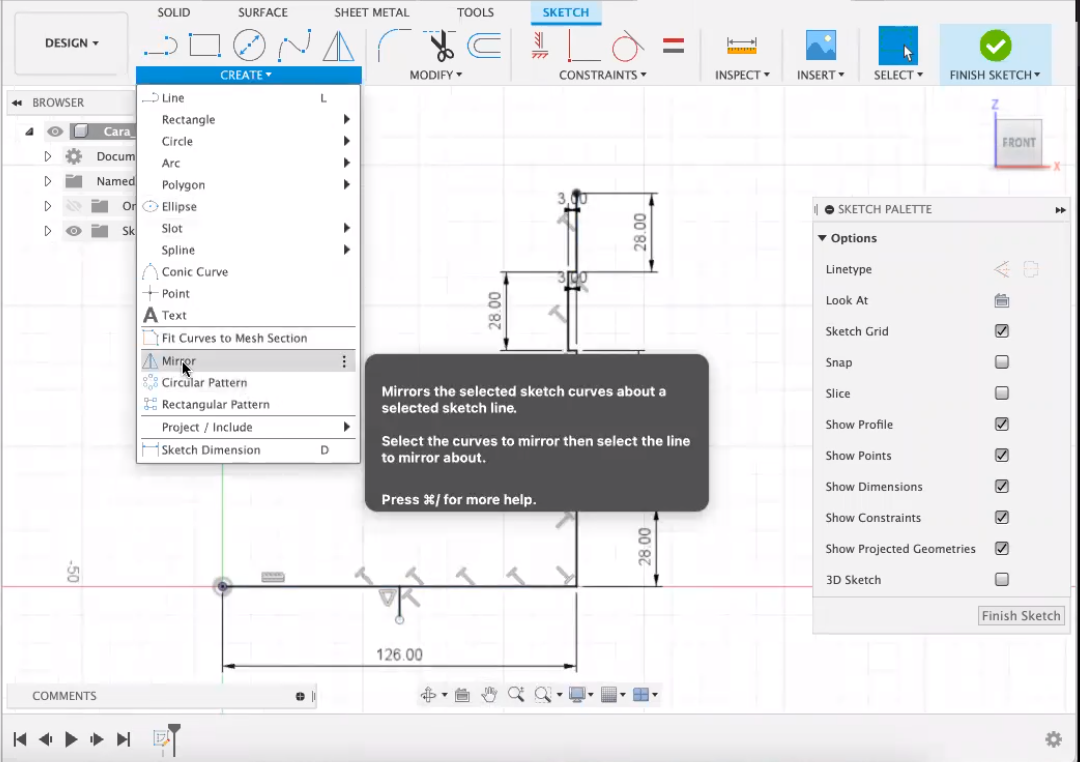Click the timeline Play button
Viewport: 1080px width, 762px height.
point(71,739)
